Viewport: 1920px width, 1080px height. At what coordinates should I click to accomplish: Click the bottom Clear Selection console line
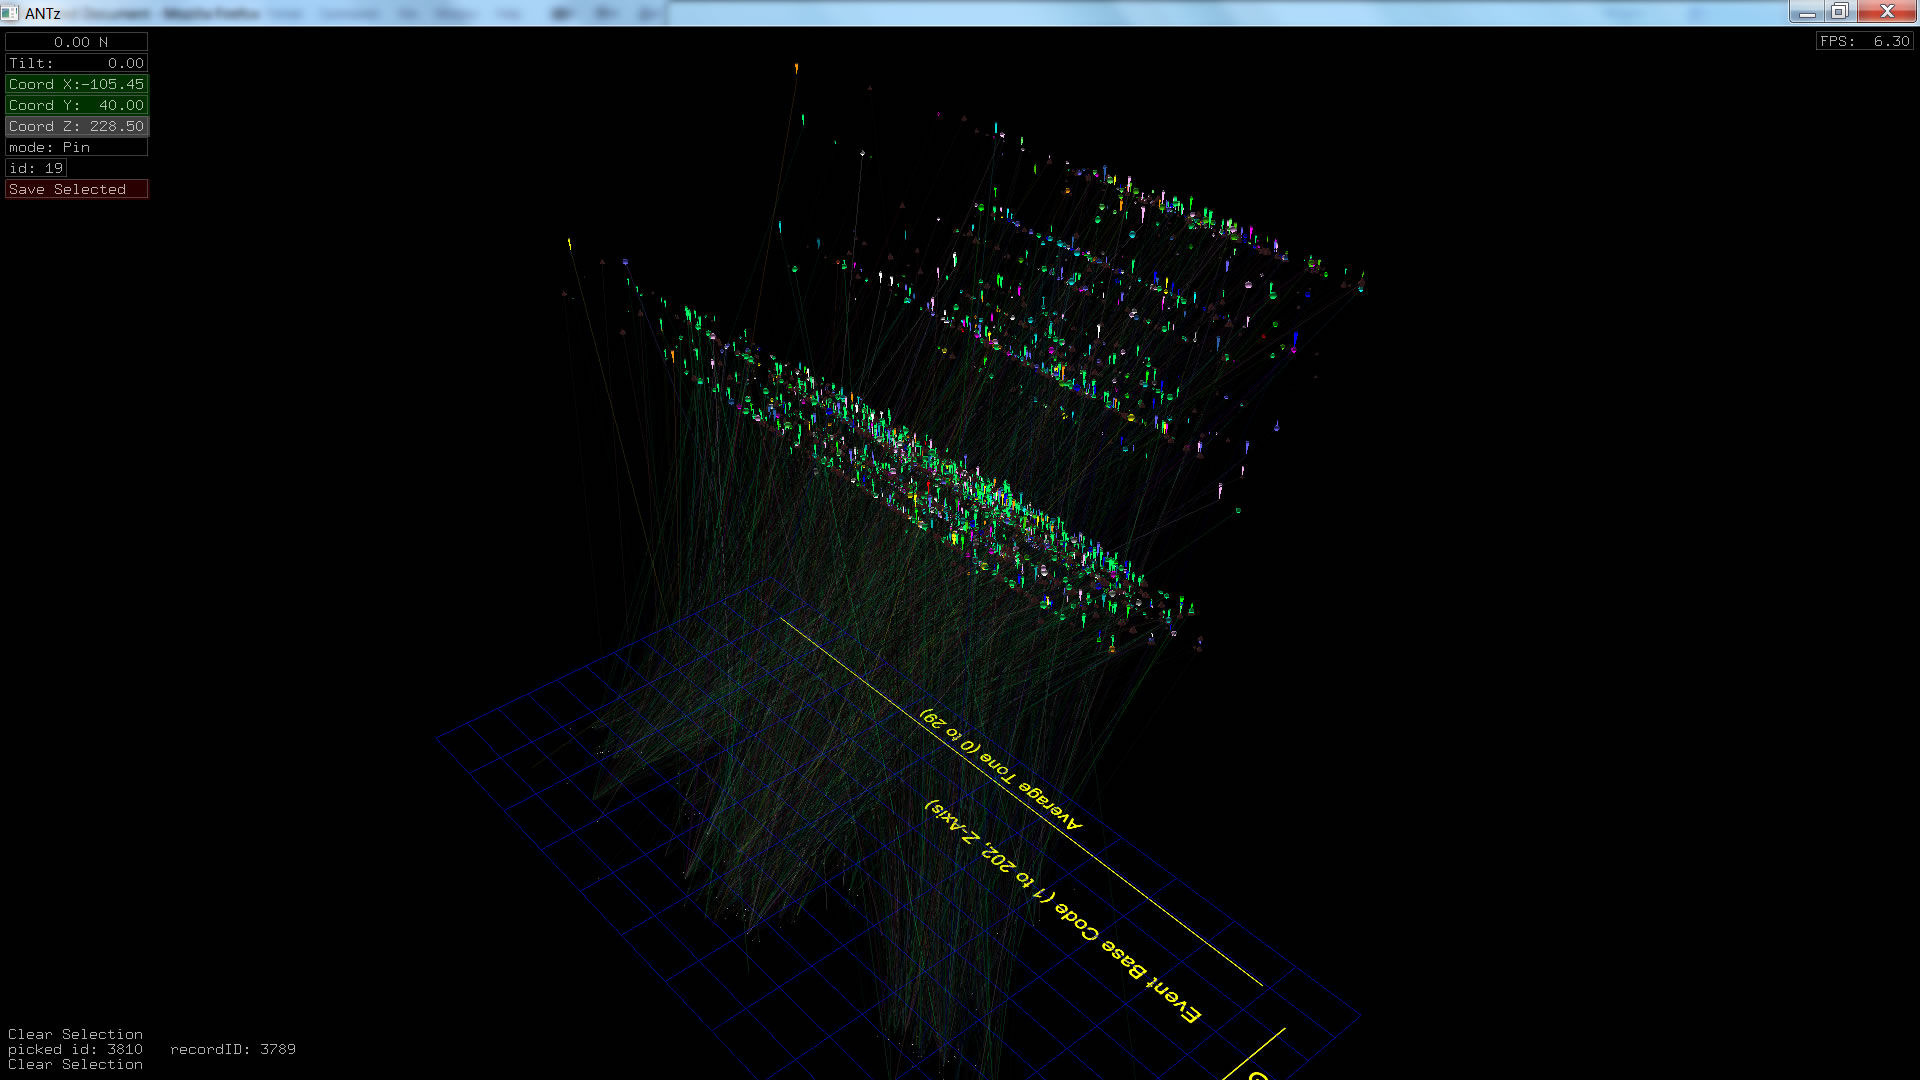75,1064
